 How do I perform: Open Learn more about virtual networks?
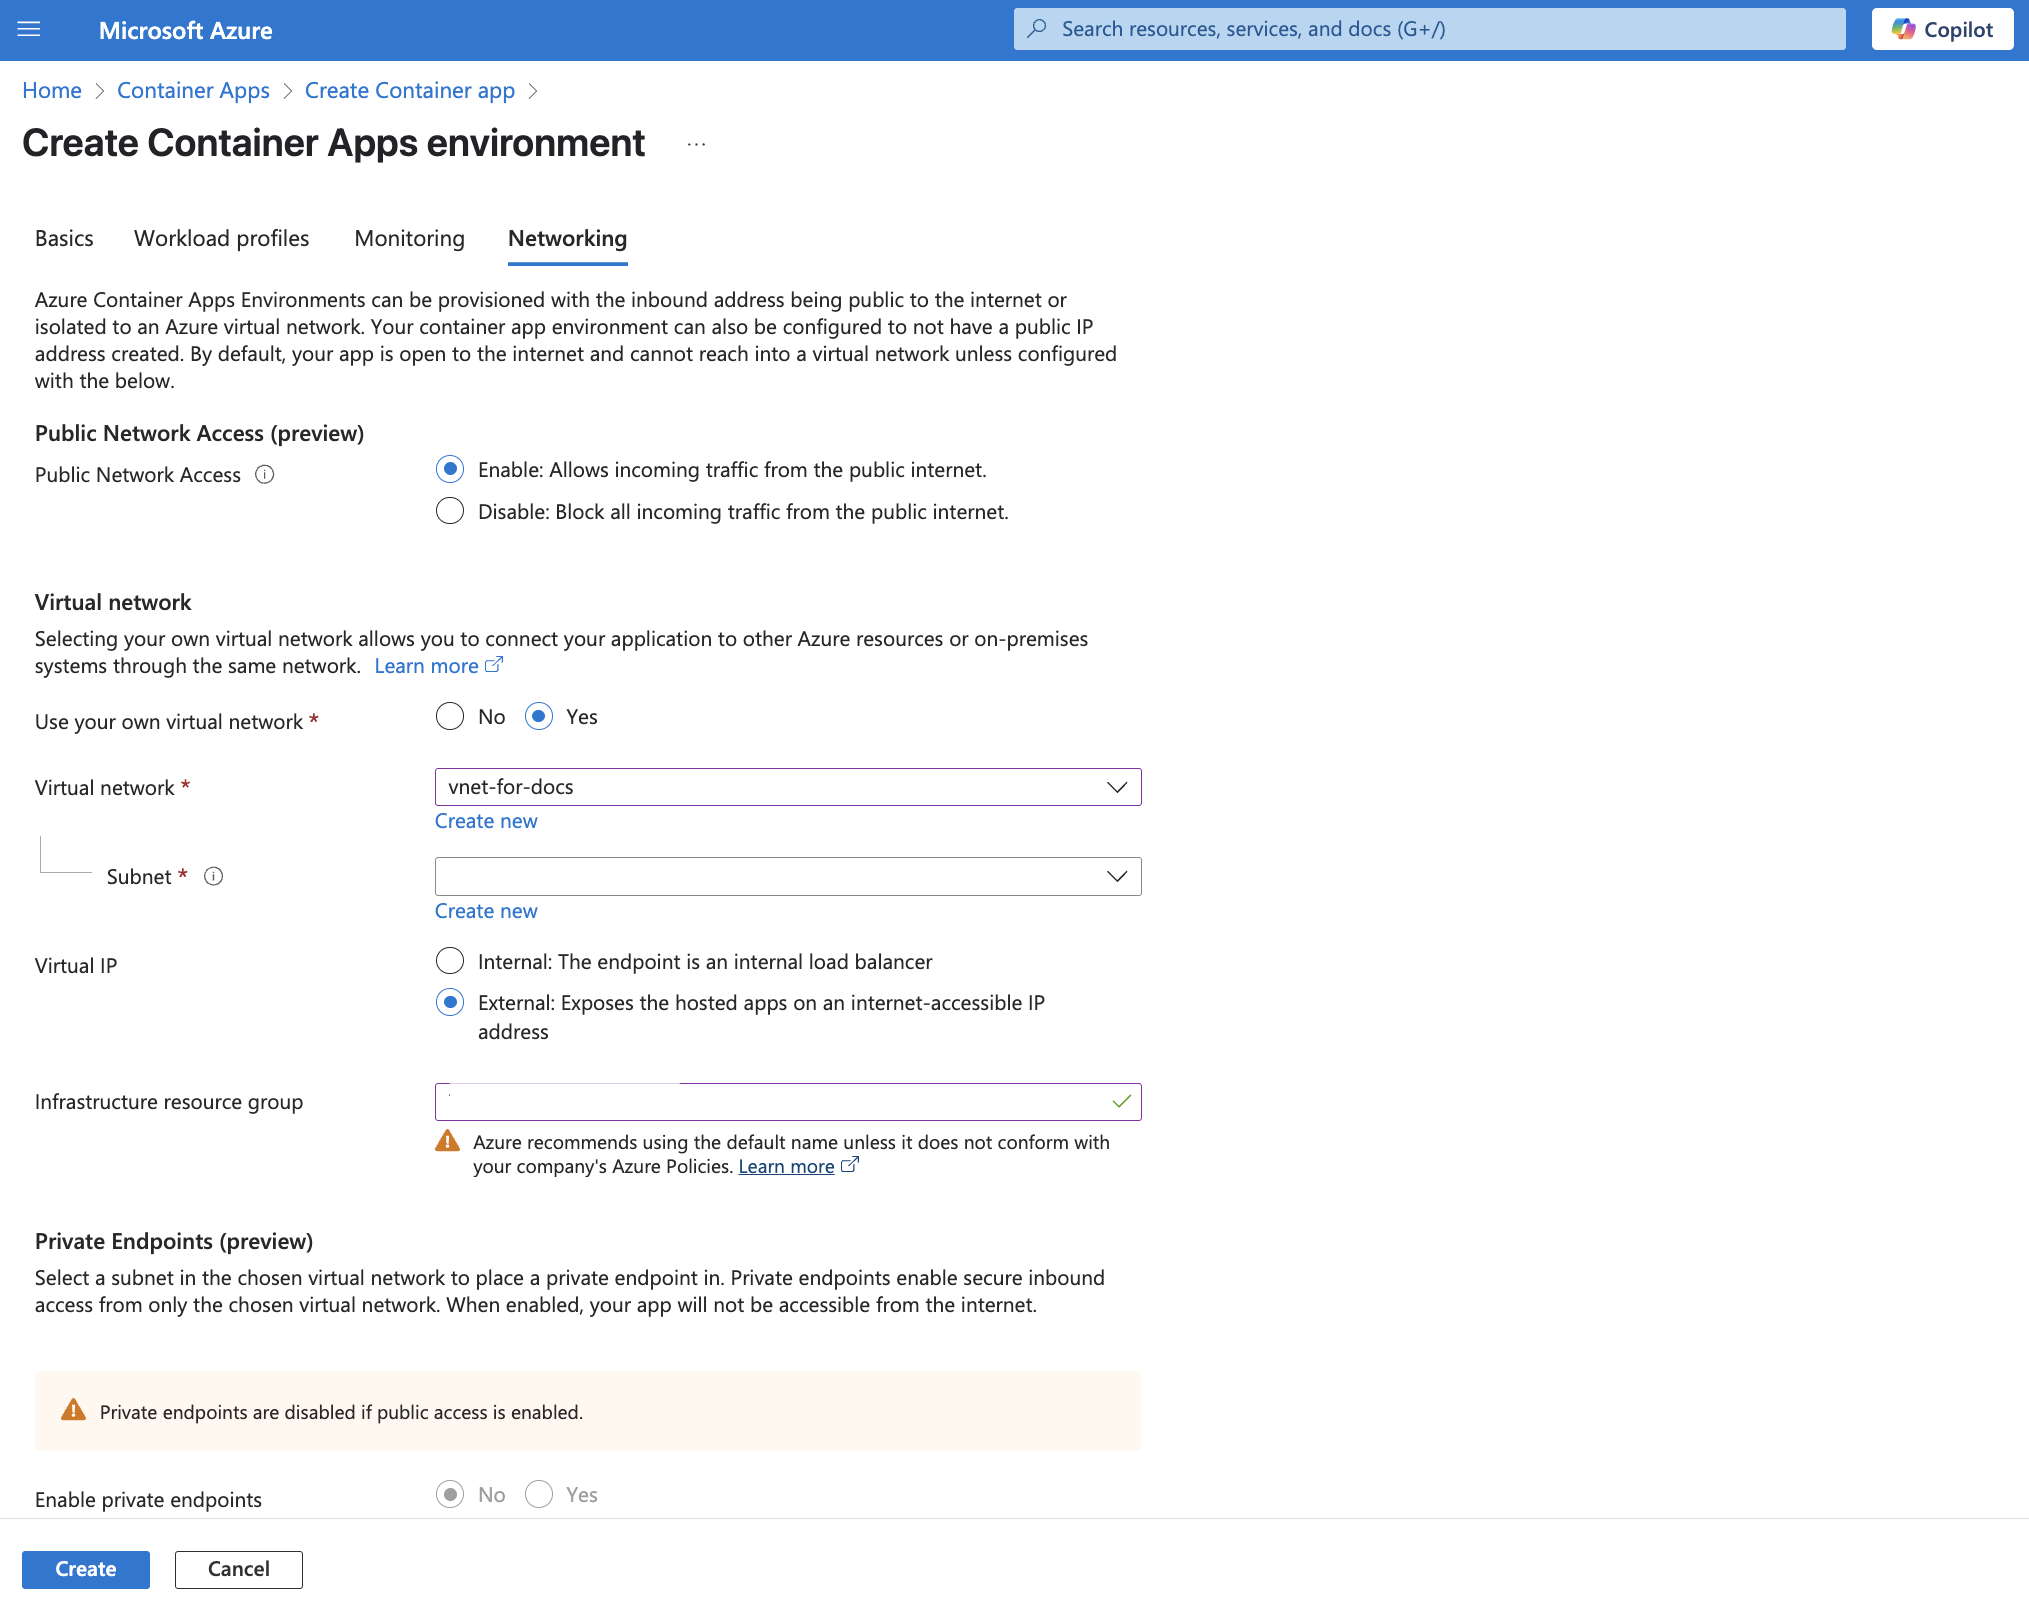(x=428, y=665)
